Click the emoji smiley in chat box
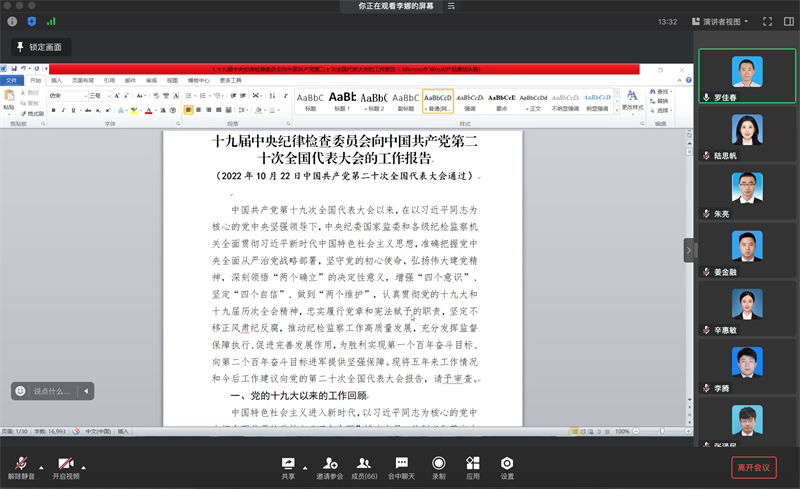This screenshot has height=489, width=800. (20, 391)
